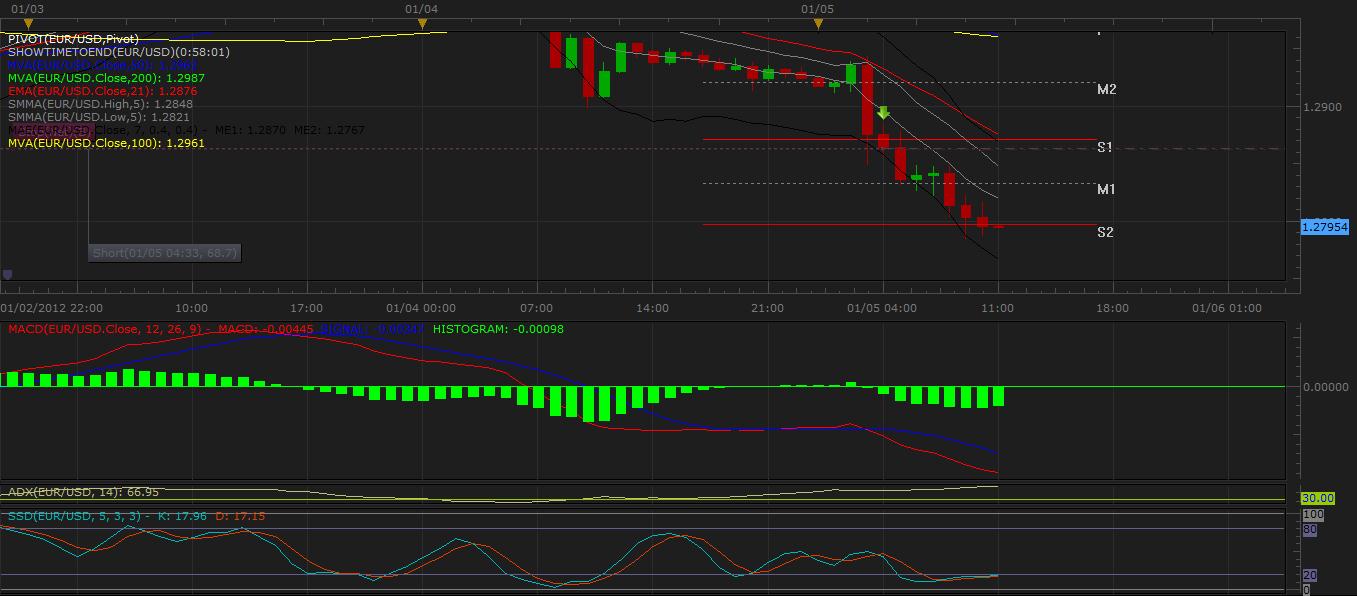Click the 18:00 time axis label
The height and width of the screenshot is (596, 1357).
(1112, 308)
